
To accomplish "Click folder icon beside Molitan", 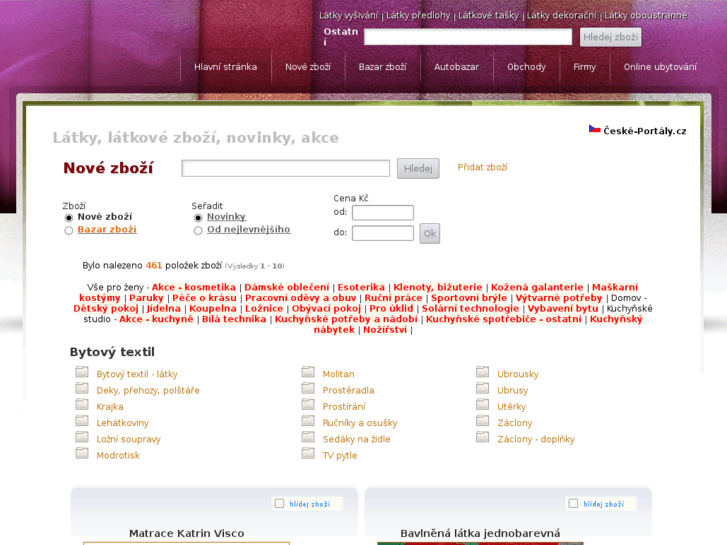I will coord(308,372).
